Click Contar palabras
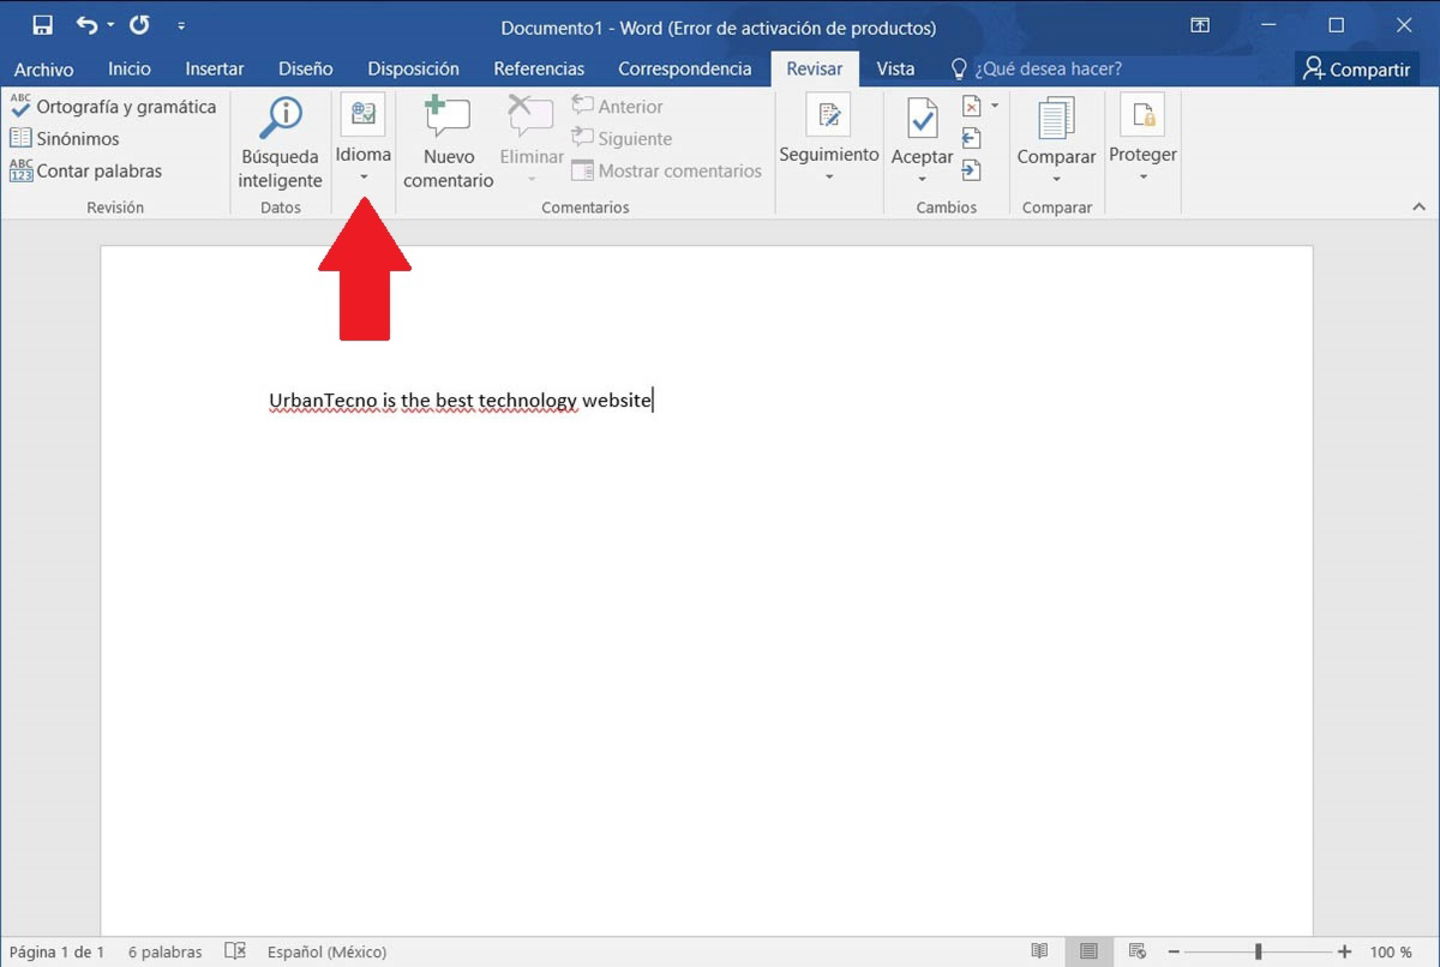Viewport: 1440px width, 967px height. pyautogui.click(x=86, y=171)
